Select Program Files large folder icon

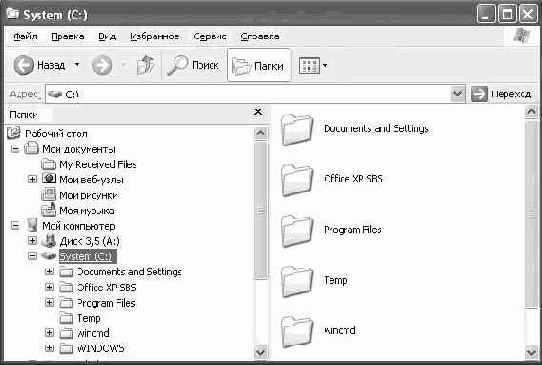click(x=297, y=231)
